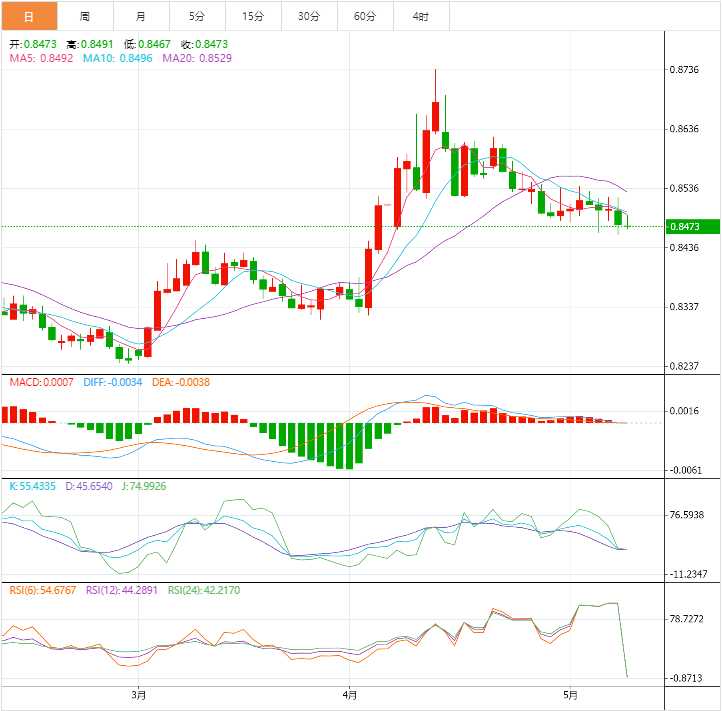Open the 5分 timeframe tab

pyautogui.click(x=196, y=17)
